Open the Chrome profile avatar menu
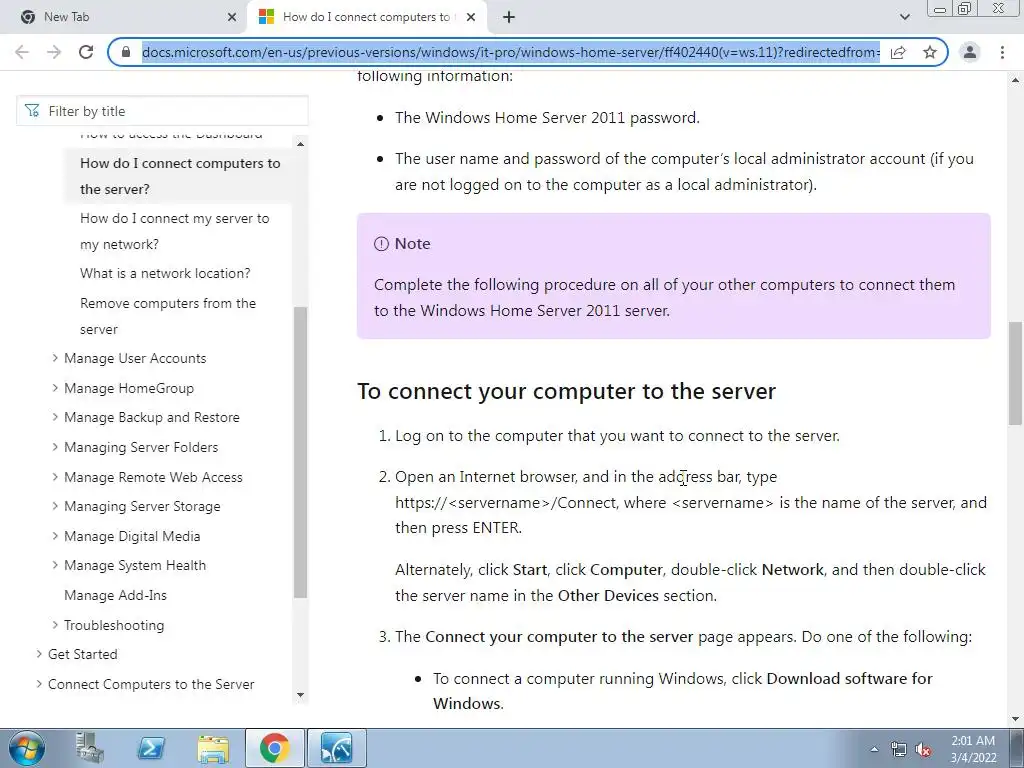1024x768 pixels. click(970, 52)
